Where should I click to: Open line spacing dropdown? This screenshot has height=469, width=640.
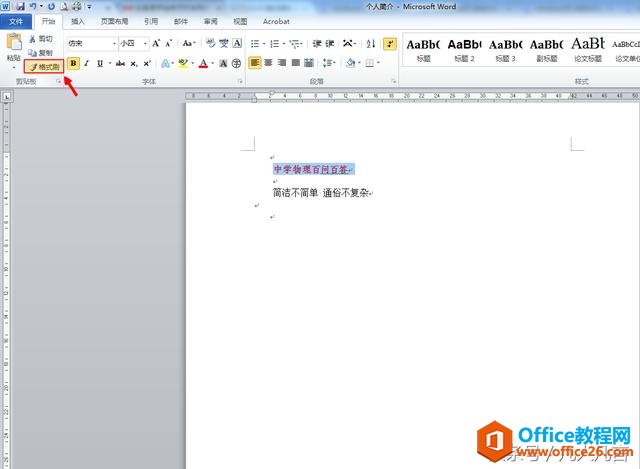coord(329,63)
